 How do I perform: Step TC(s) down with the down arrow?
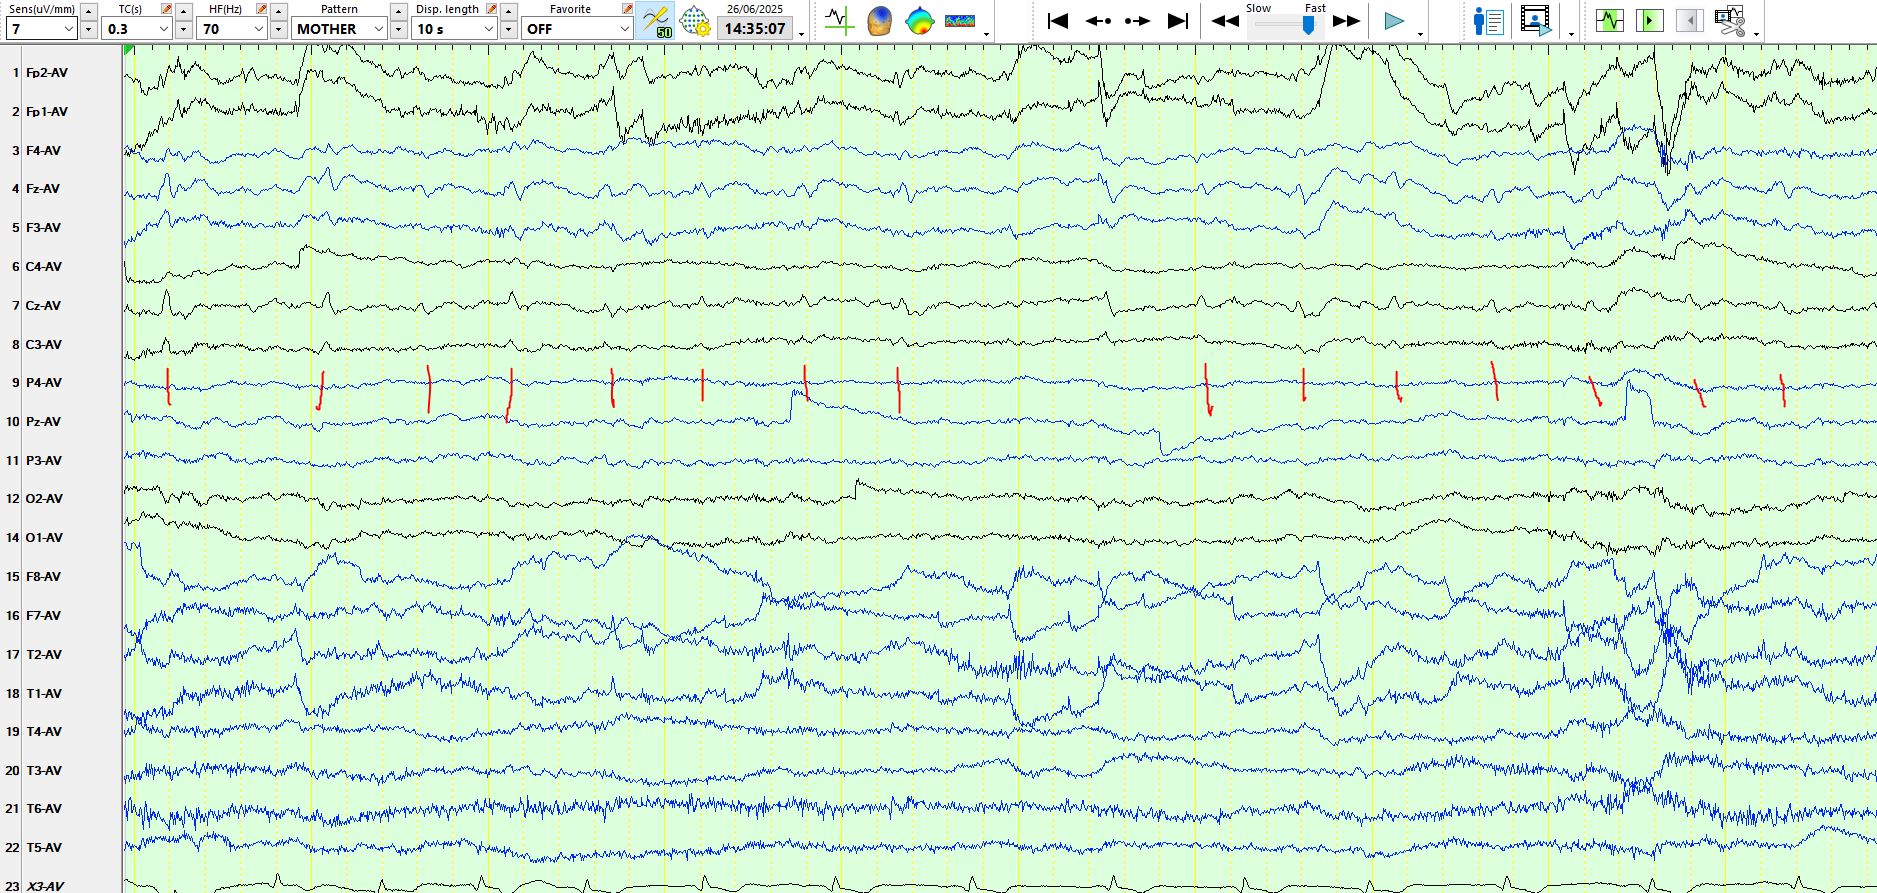tap(183, 30)
